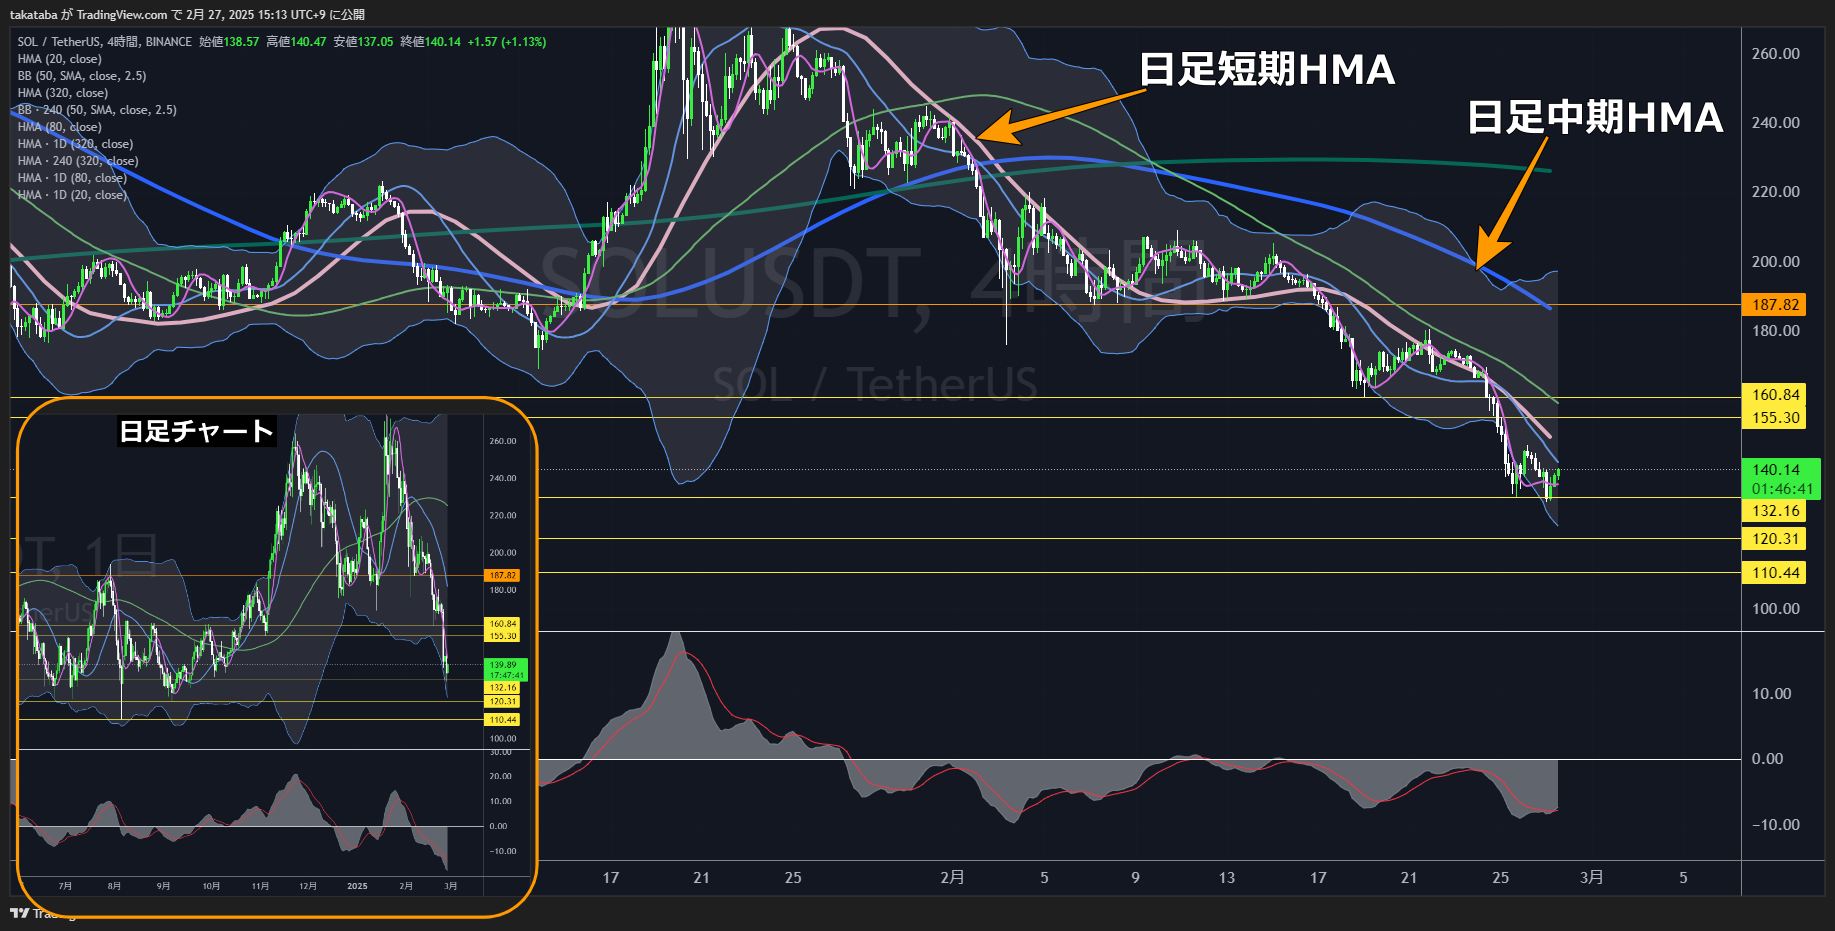
Task: Click the 高値 140.47 high value
Action: click(296, 42)
